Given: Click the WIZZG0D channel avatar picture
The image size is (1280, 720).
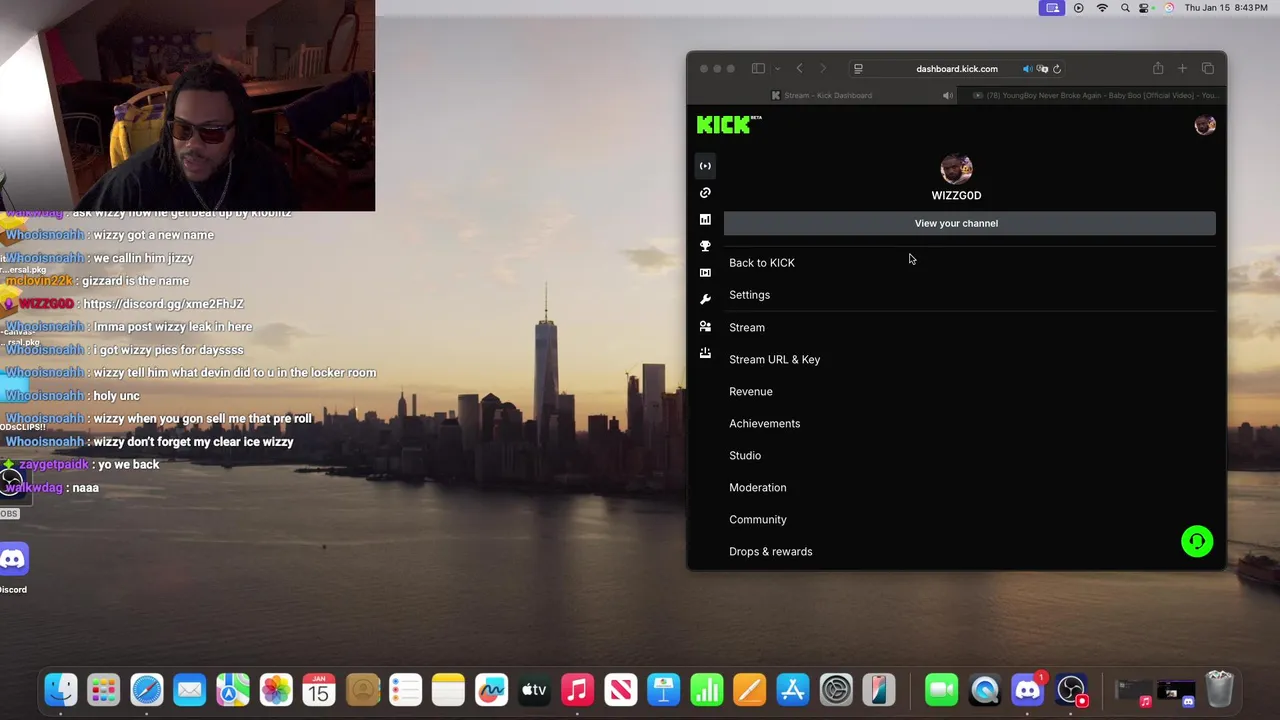Looking at the screenshot, I should point(956,170).
